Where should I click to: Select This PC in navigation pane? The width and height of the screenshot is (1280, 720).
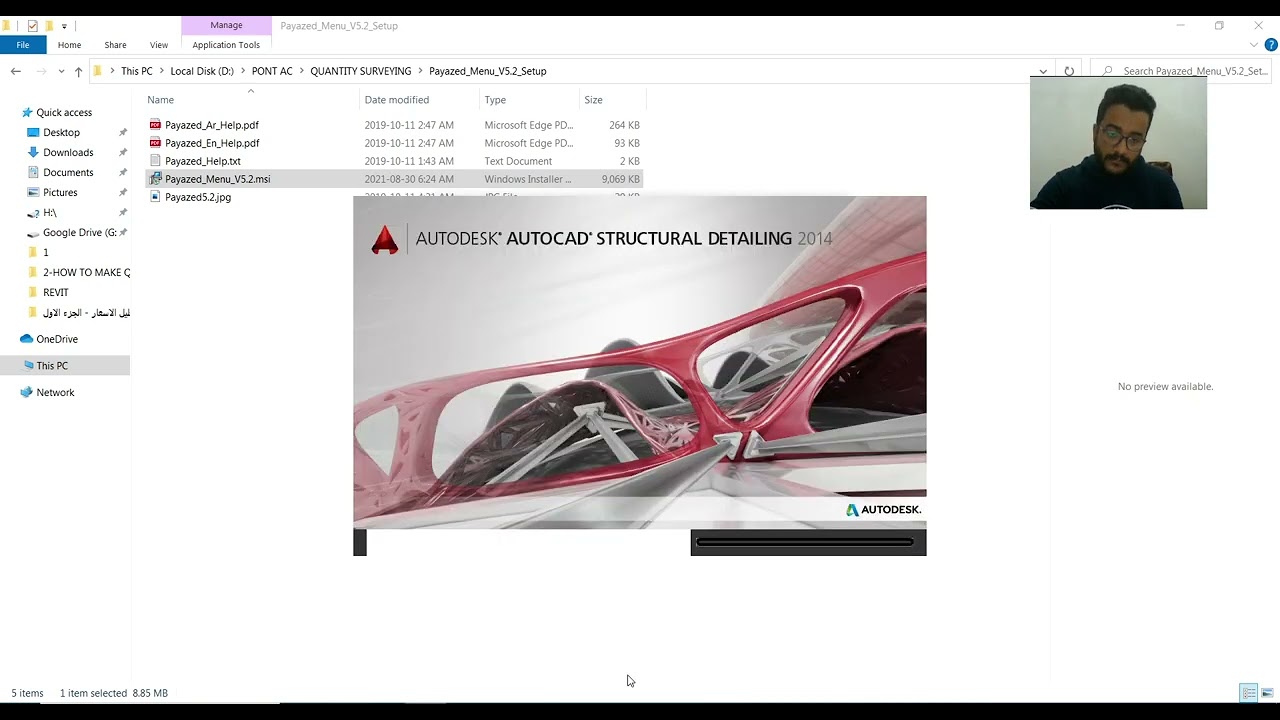[x=52, y=366]
